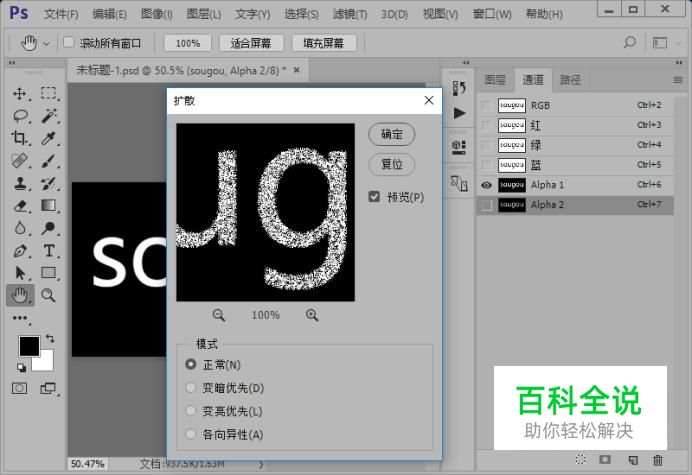692x475 pixels.
Task: Click the 确定 button
Action: pyautogui.click(x=391, y=134)
